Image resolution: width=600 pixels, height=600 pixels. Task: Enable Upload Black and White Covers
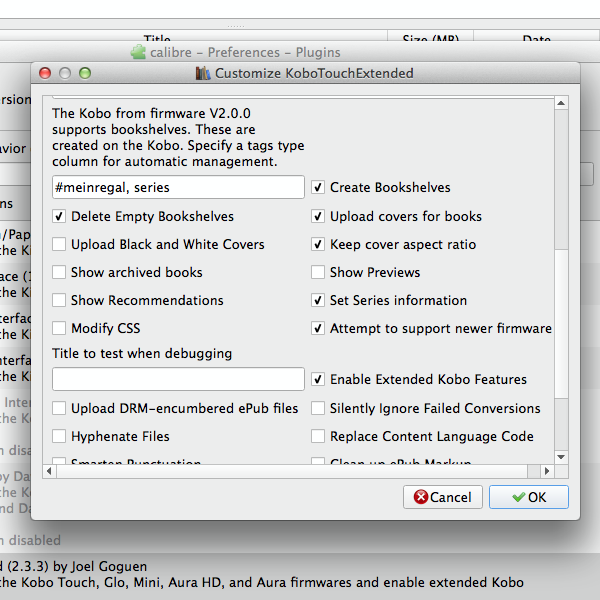(59, 245)
